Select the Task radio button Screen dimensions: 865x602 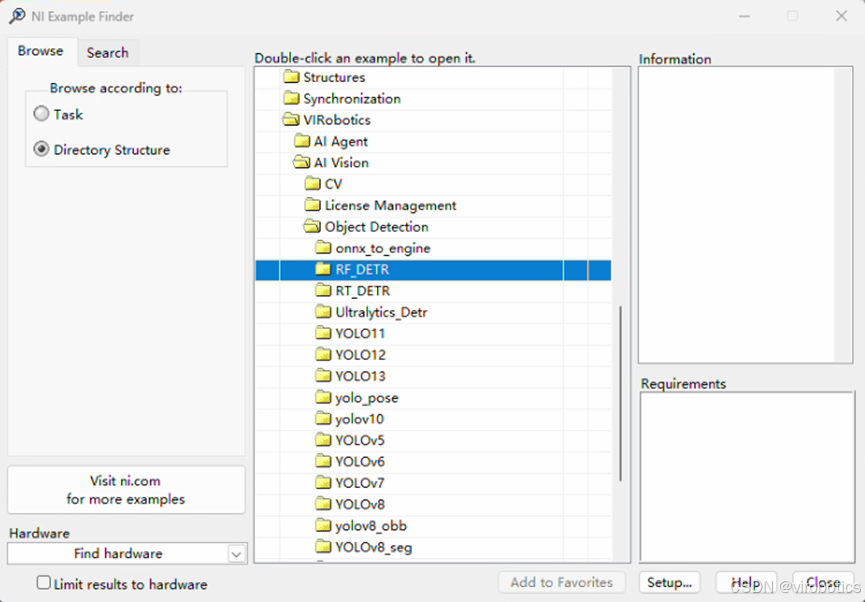[41, 114]
